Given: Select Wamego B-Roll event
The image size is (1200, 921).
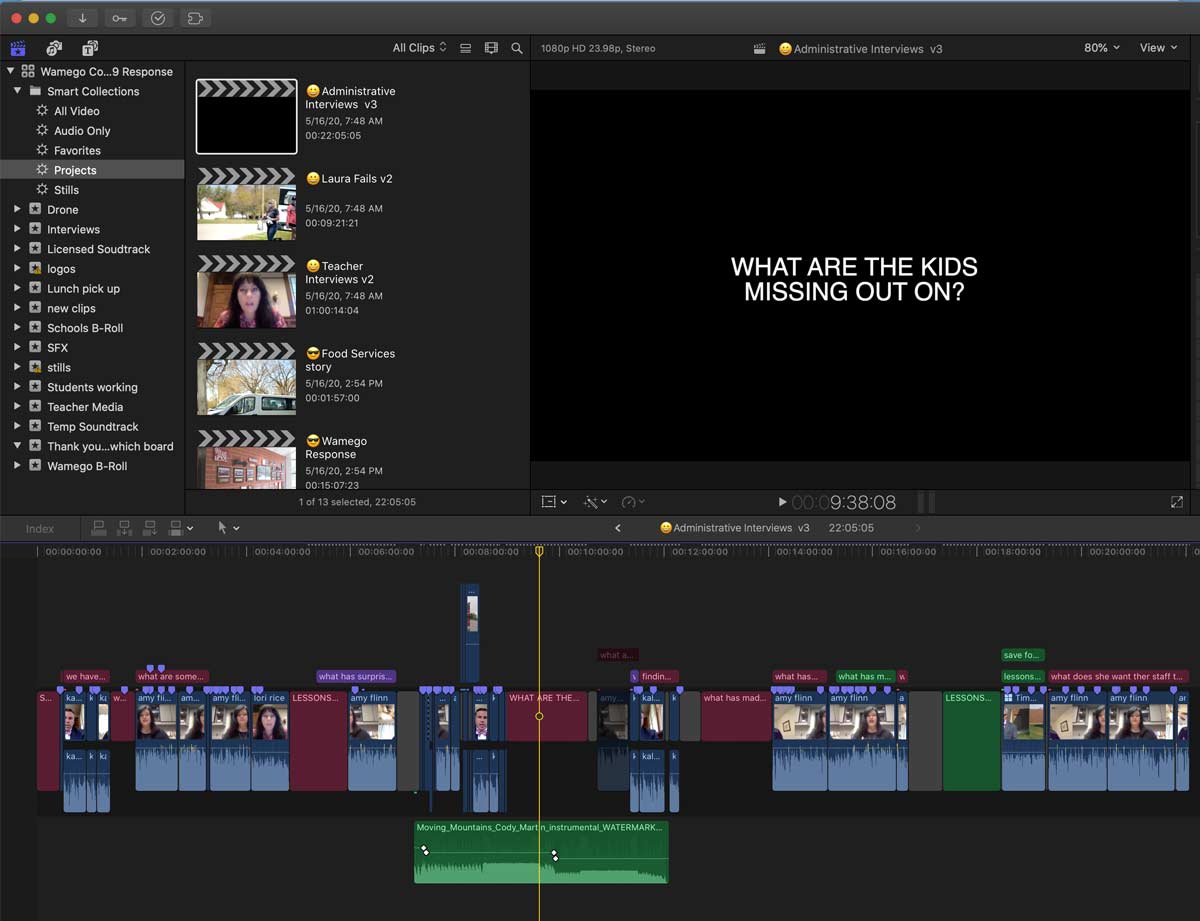Looking at the screenshot, I should click(x=87, y=466).
